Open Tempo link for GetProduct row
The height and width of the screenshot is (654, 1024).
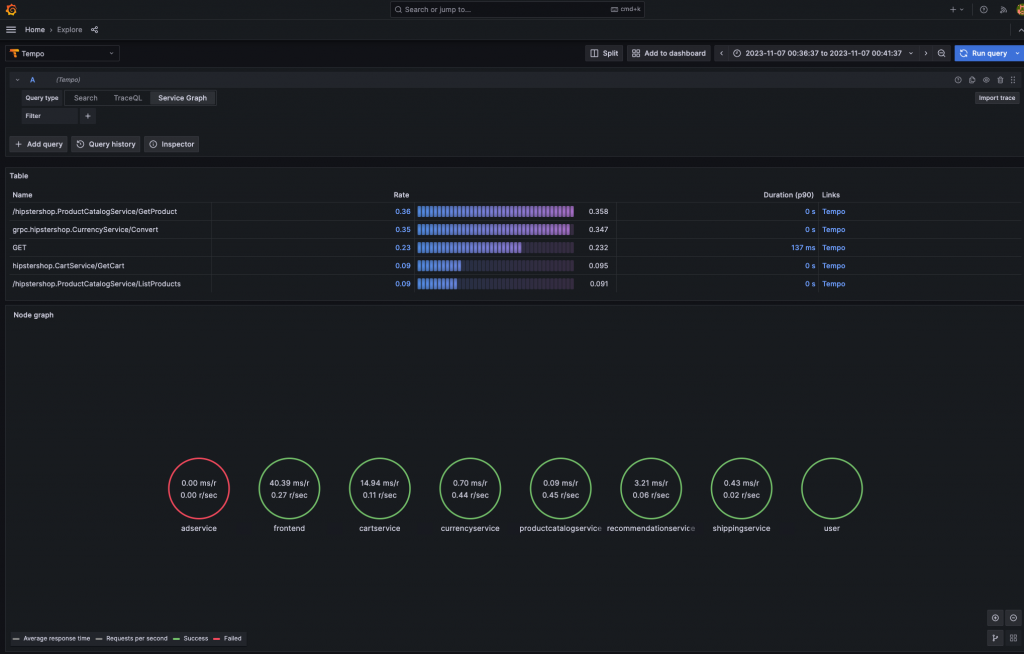(833, 212)
